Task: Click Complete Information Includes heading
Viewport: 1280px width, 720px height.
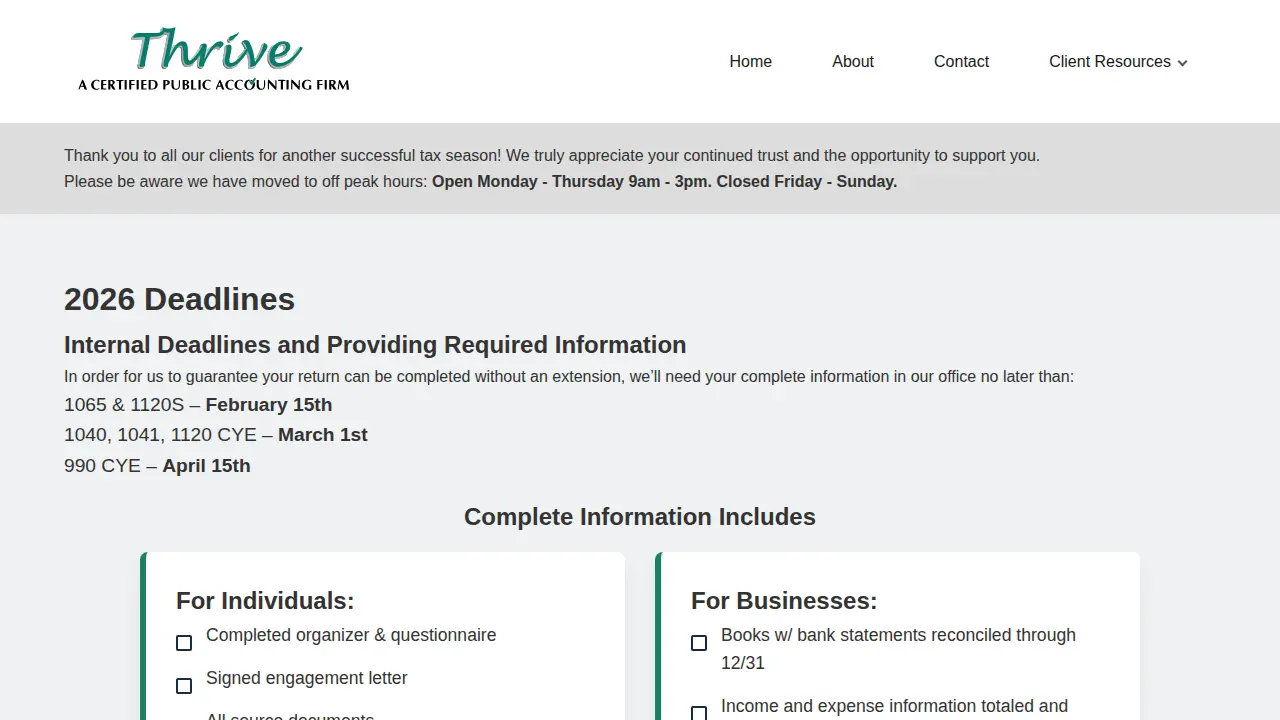Action: [x=640, y=517]
